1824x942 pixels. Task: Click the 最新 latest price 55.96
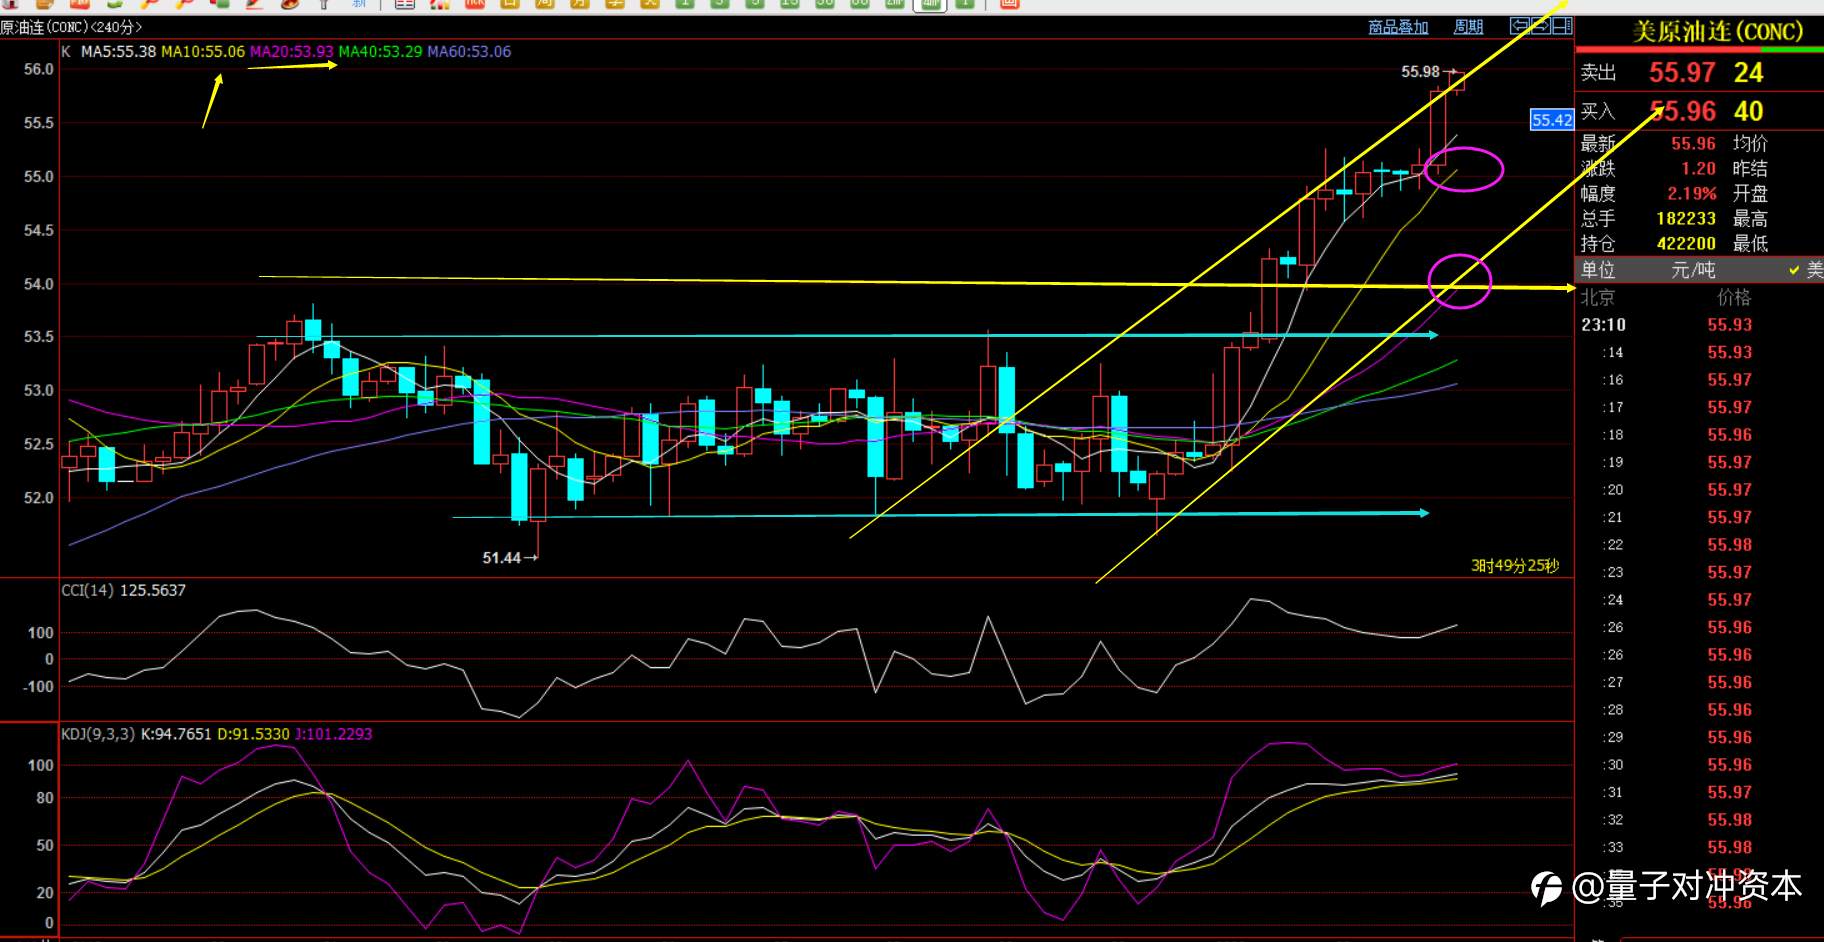1693,144
